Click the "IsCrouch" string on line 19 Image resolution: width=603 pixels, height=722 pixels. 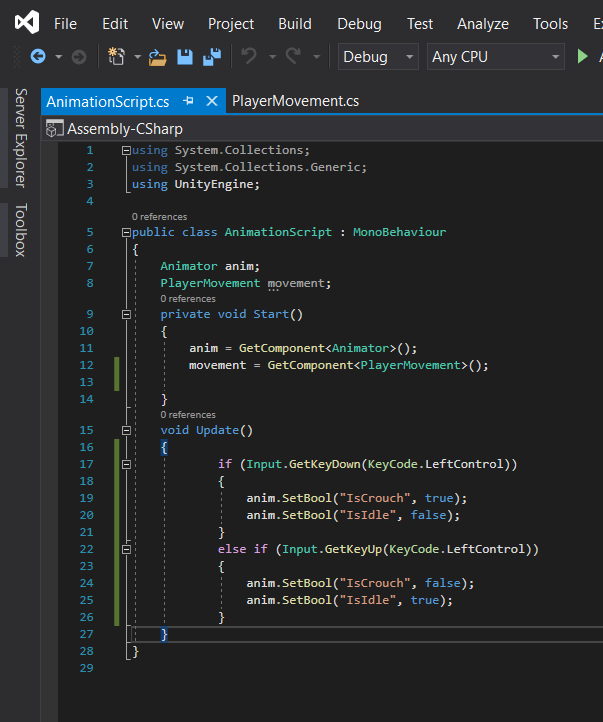point(375,498)
